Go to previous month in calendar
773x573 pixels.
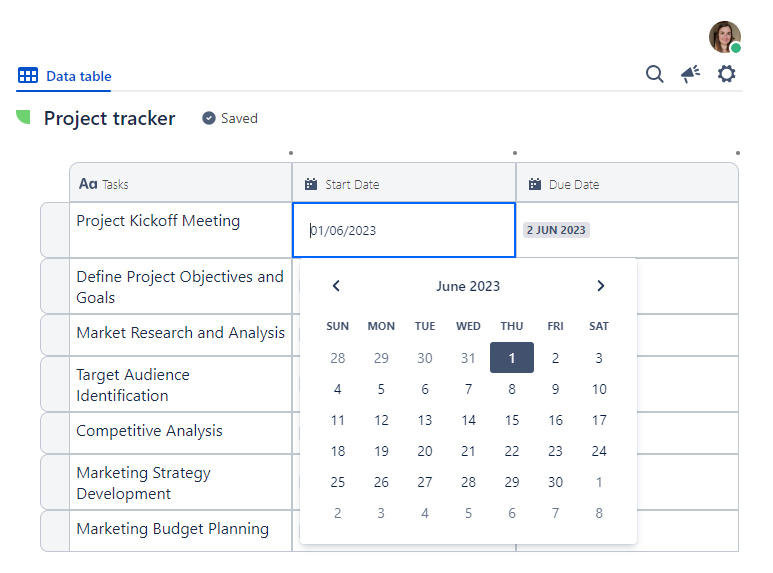336,286
